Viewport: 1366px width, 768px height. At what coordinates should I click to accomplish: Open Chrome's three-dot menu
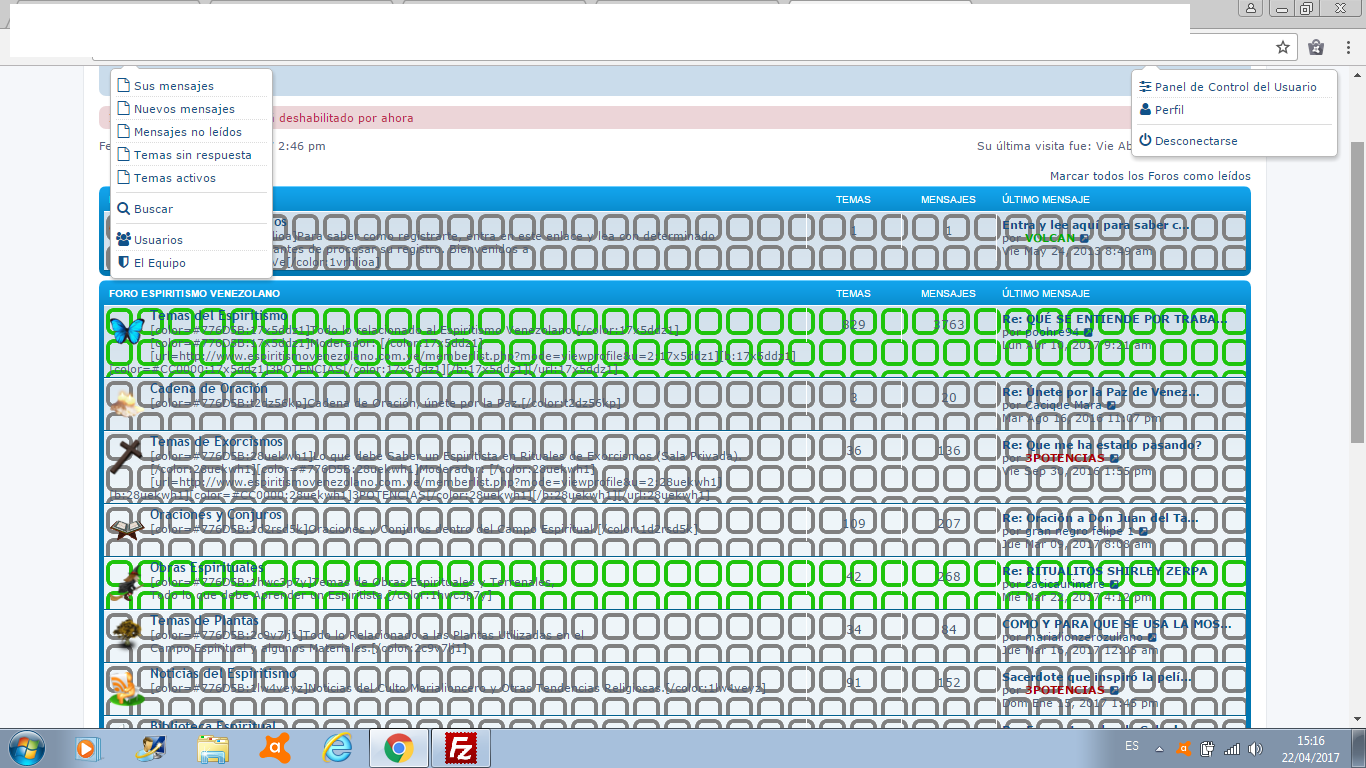click(1346, 47)
